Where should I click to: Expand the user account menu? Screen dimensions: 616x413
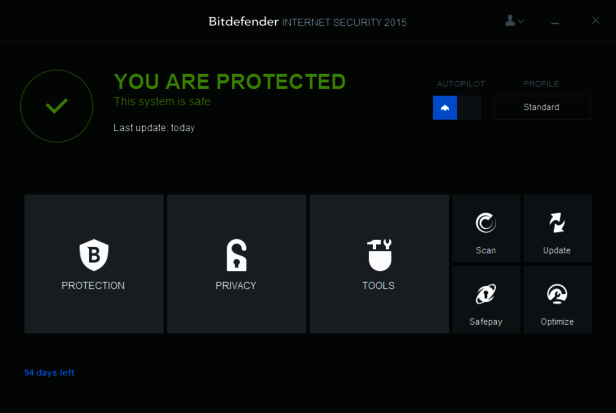coord(515,20)
